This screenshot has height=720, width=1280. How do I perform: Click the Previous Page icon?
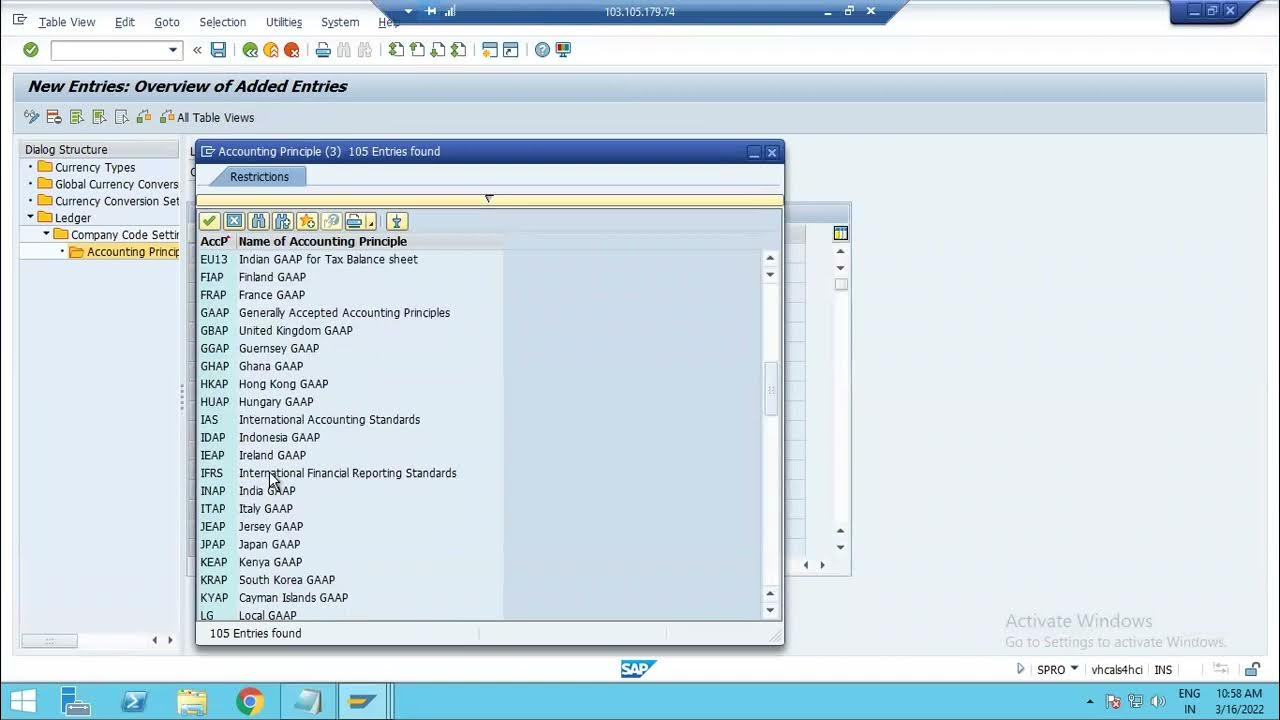coord(417,50)
